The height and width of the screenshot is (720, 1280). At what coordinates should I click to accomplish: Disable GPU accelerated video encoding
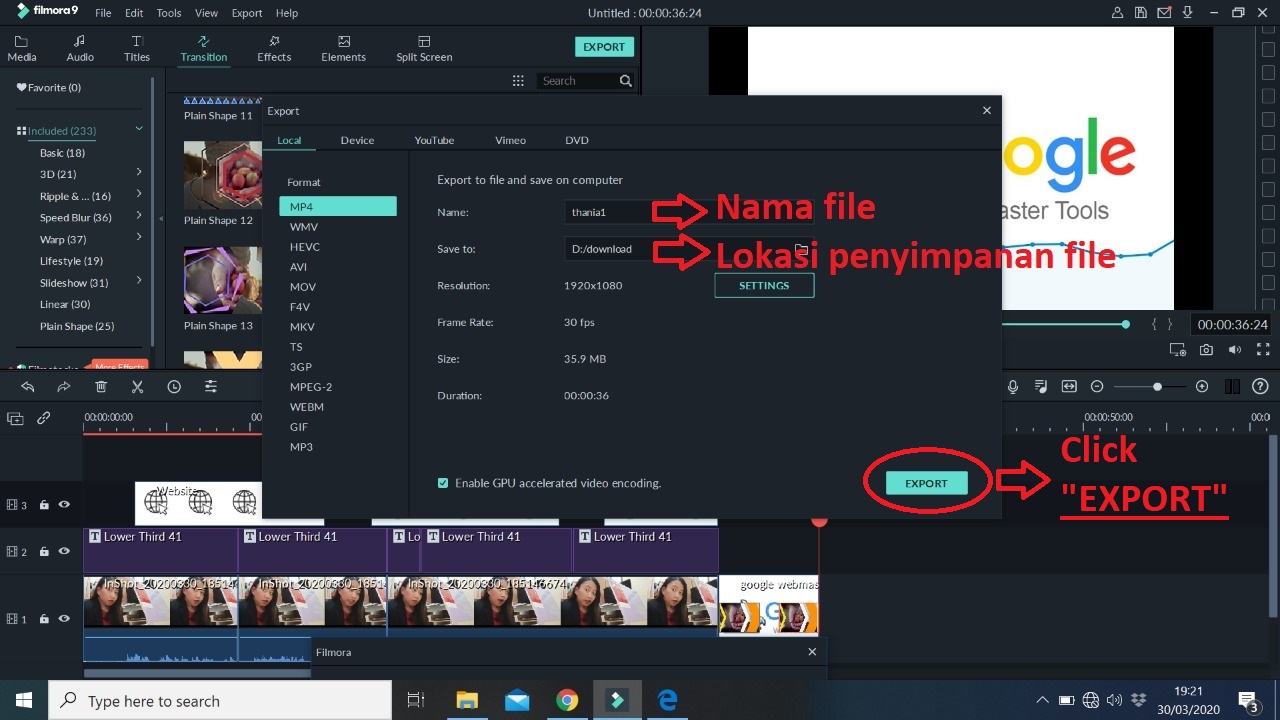[443, 482]
